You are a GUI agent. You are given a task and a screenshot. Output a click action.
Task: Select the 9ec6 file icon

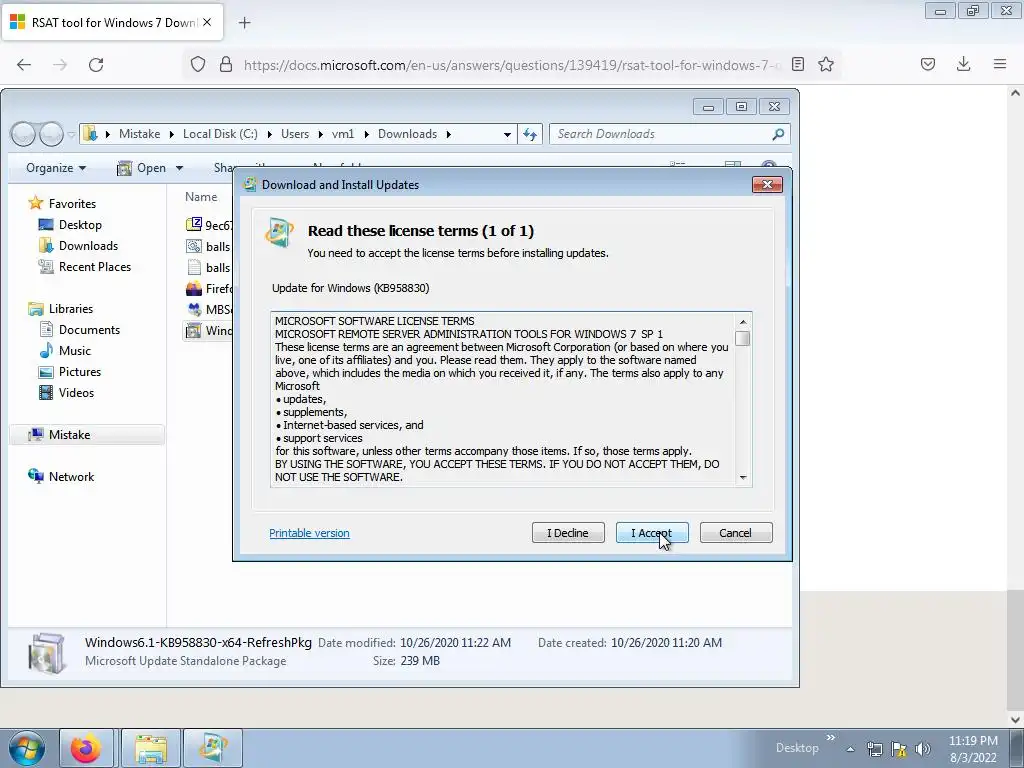pyautogui.click(x=194, y=225)
